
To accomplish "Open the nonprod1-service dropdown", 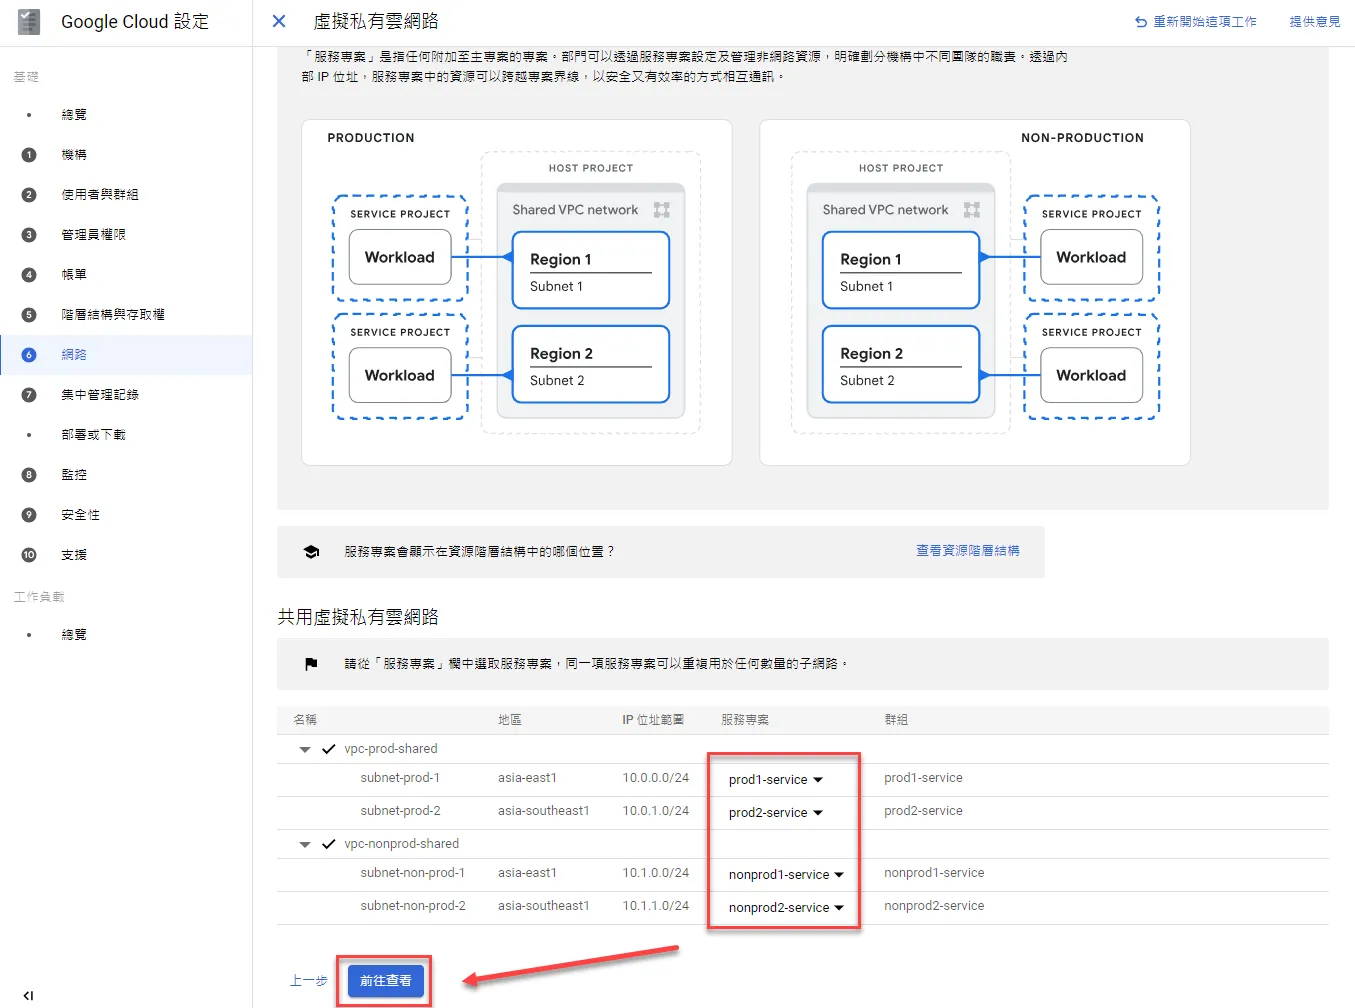I will coord(786,875).
